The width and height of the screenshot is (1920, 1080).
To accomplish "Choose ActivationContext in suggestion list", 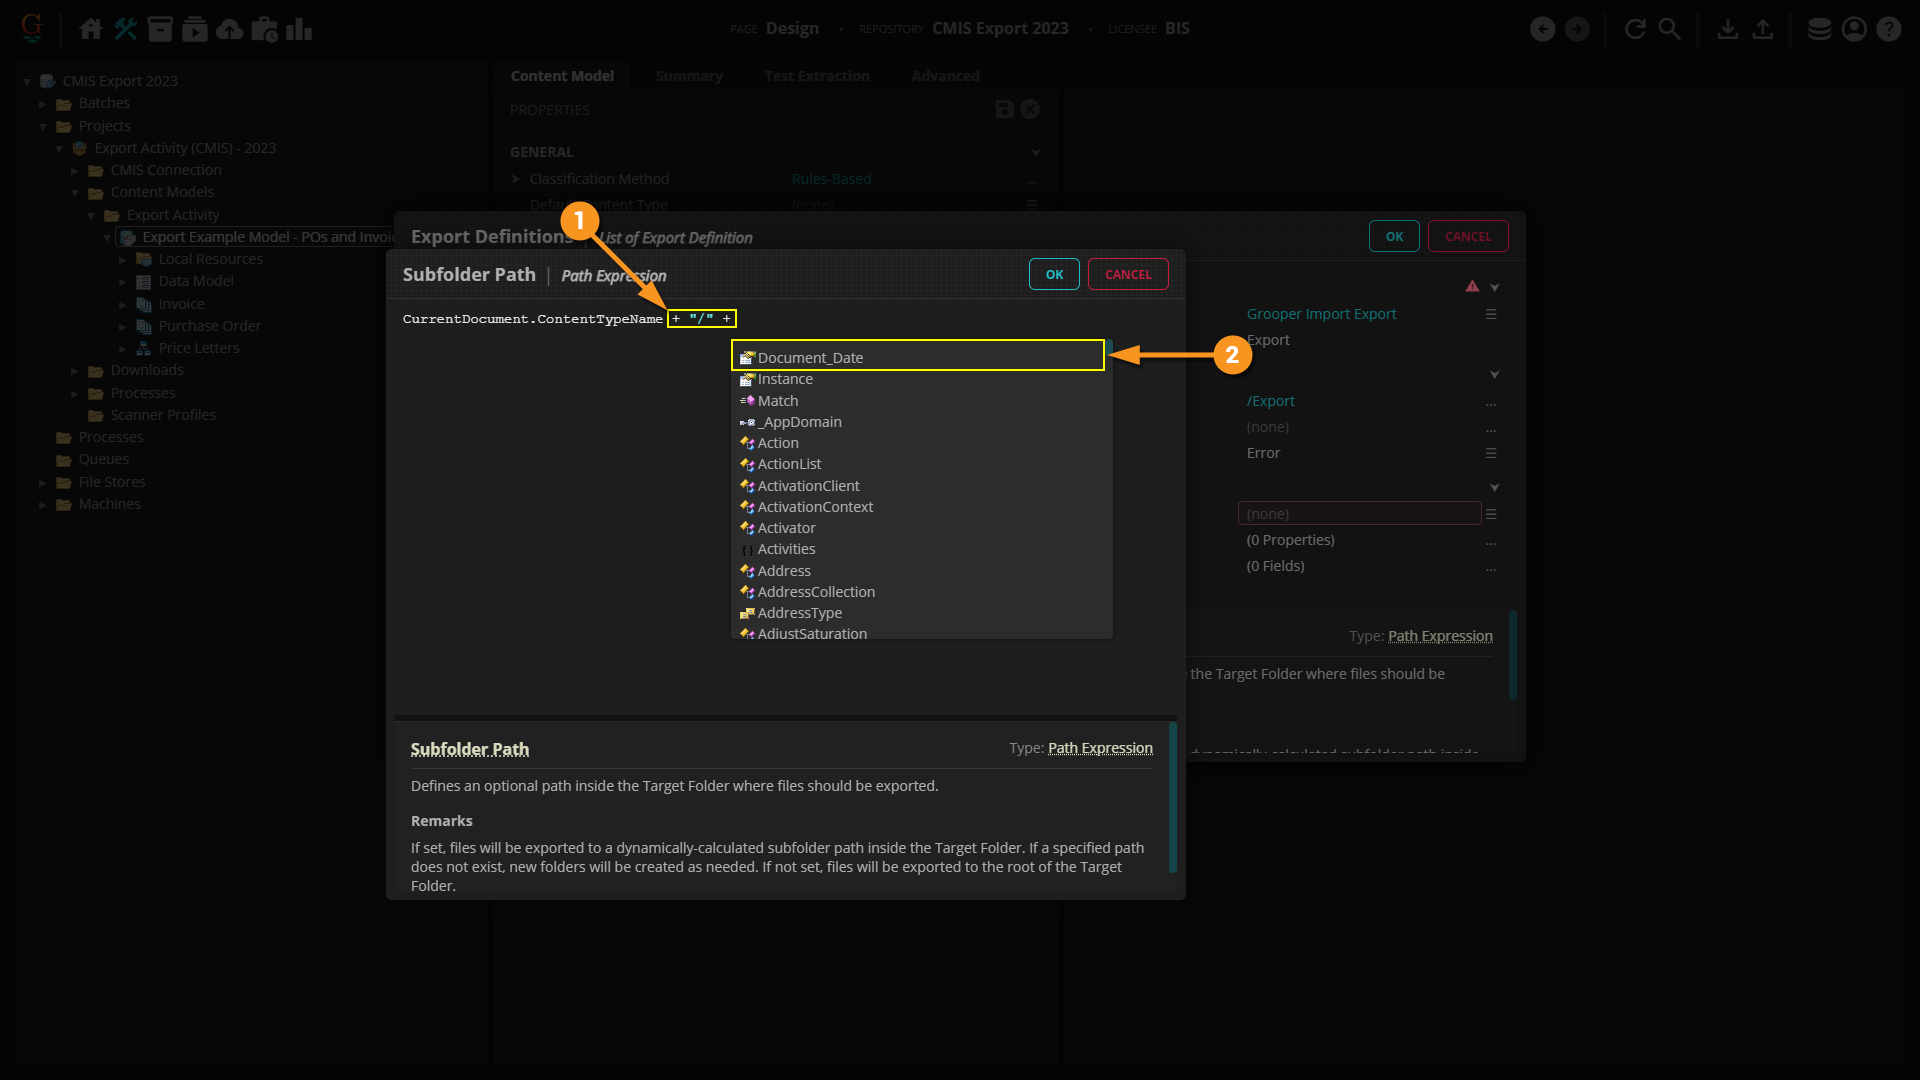I will [x=815, y=507].
